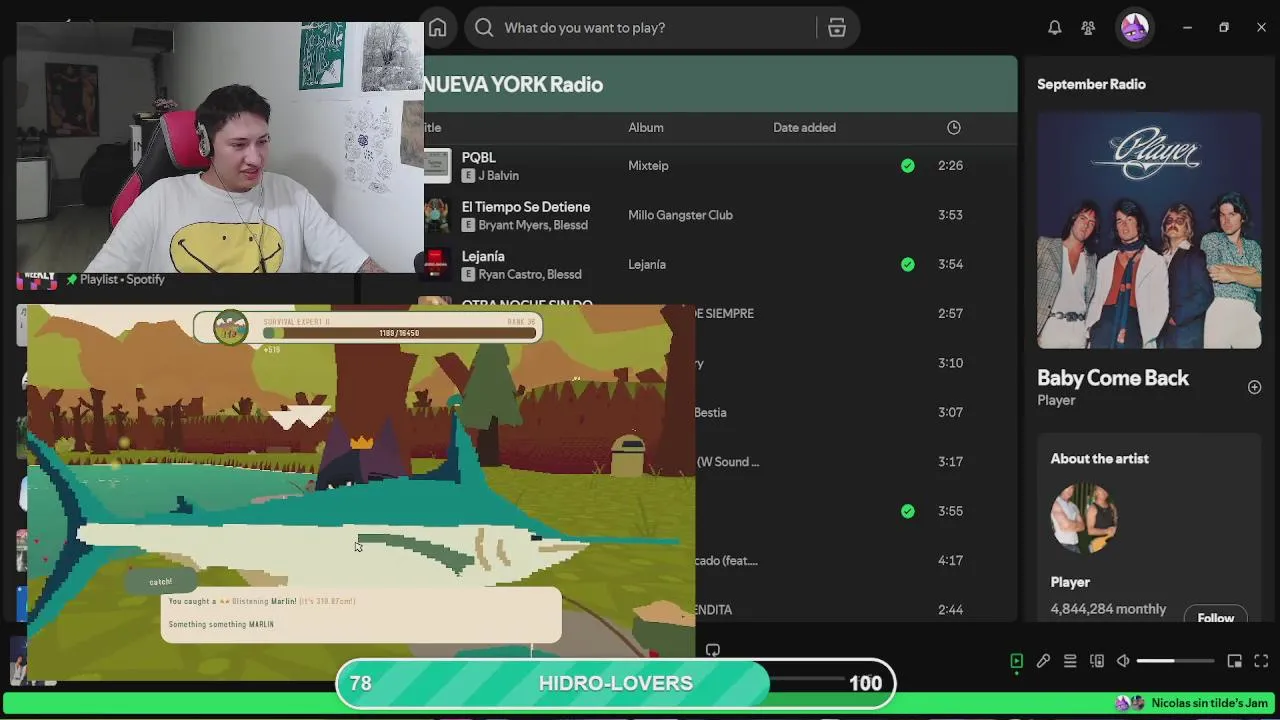
Task: Click the '(W Sound ...' album text
Action: coord(727,462)
